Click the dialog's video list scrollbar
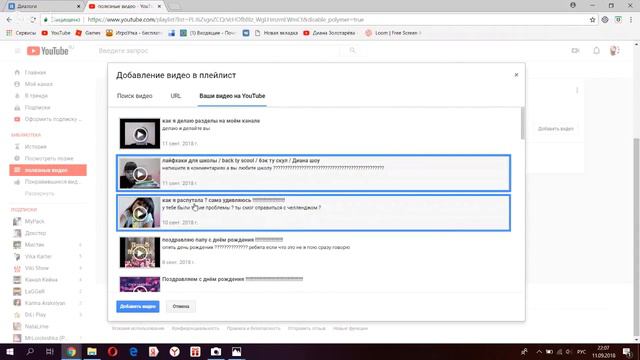Viewport: 640px width, 360px height. (x=523, y=123)
